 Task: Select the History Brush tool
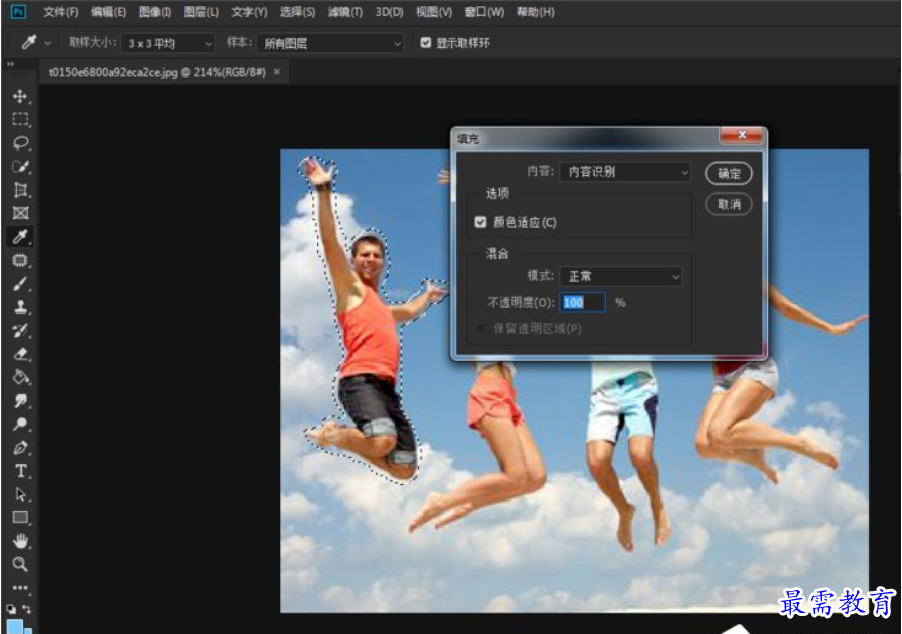pos(21,330)
